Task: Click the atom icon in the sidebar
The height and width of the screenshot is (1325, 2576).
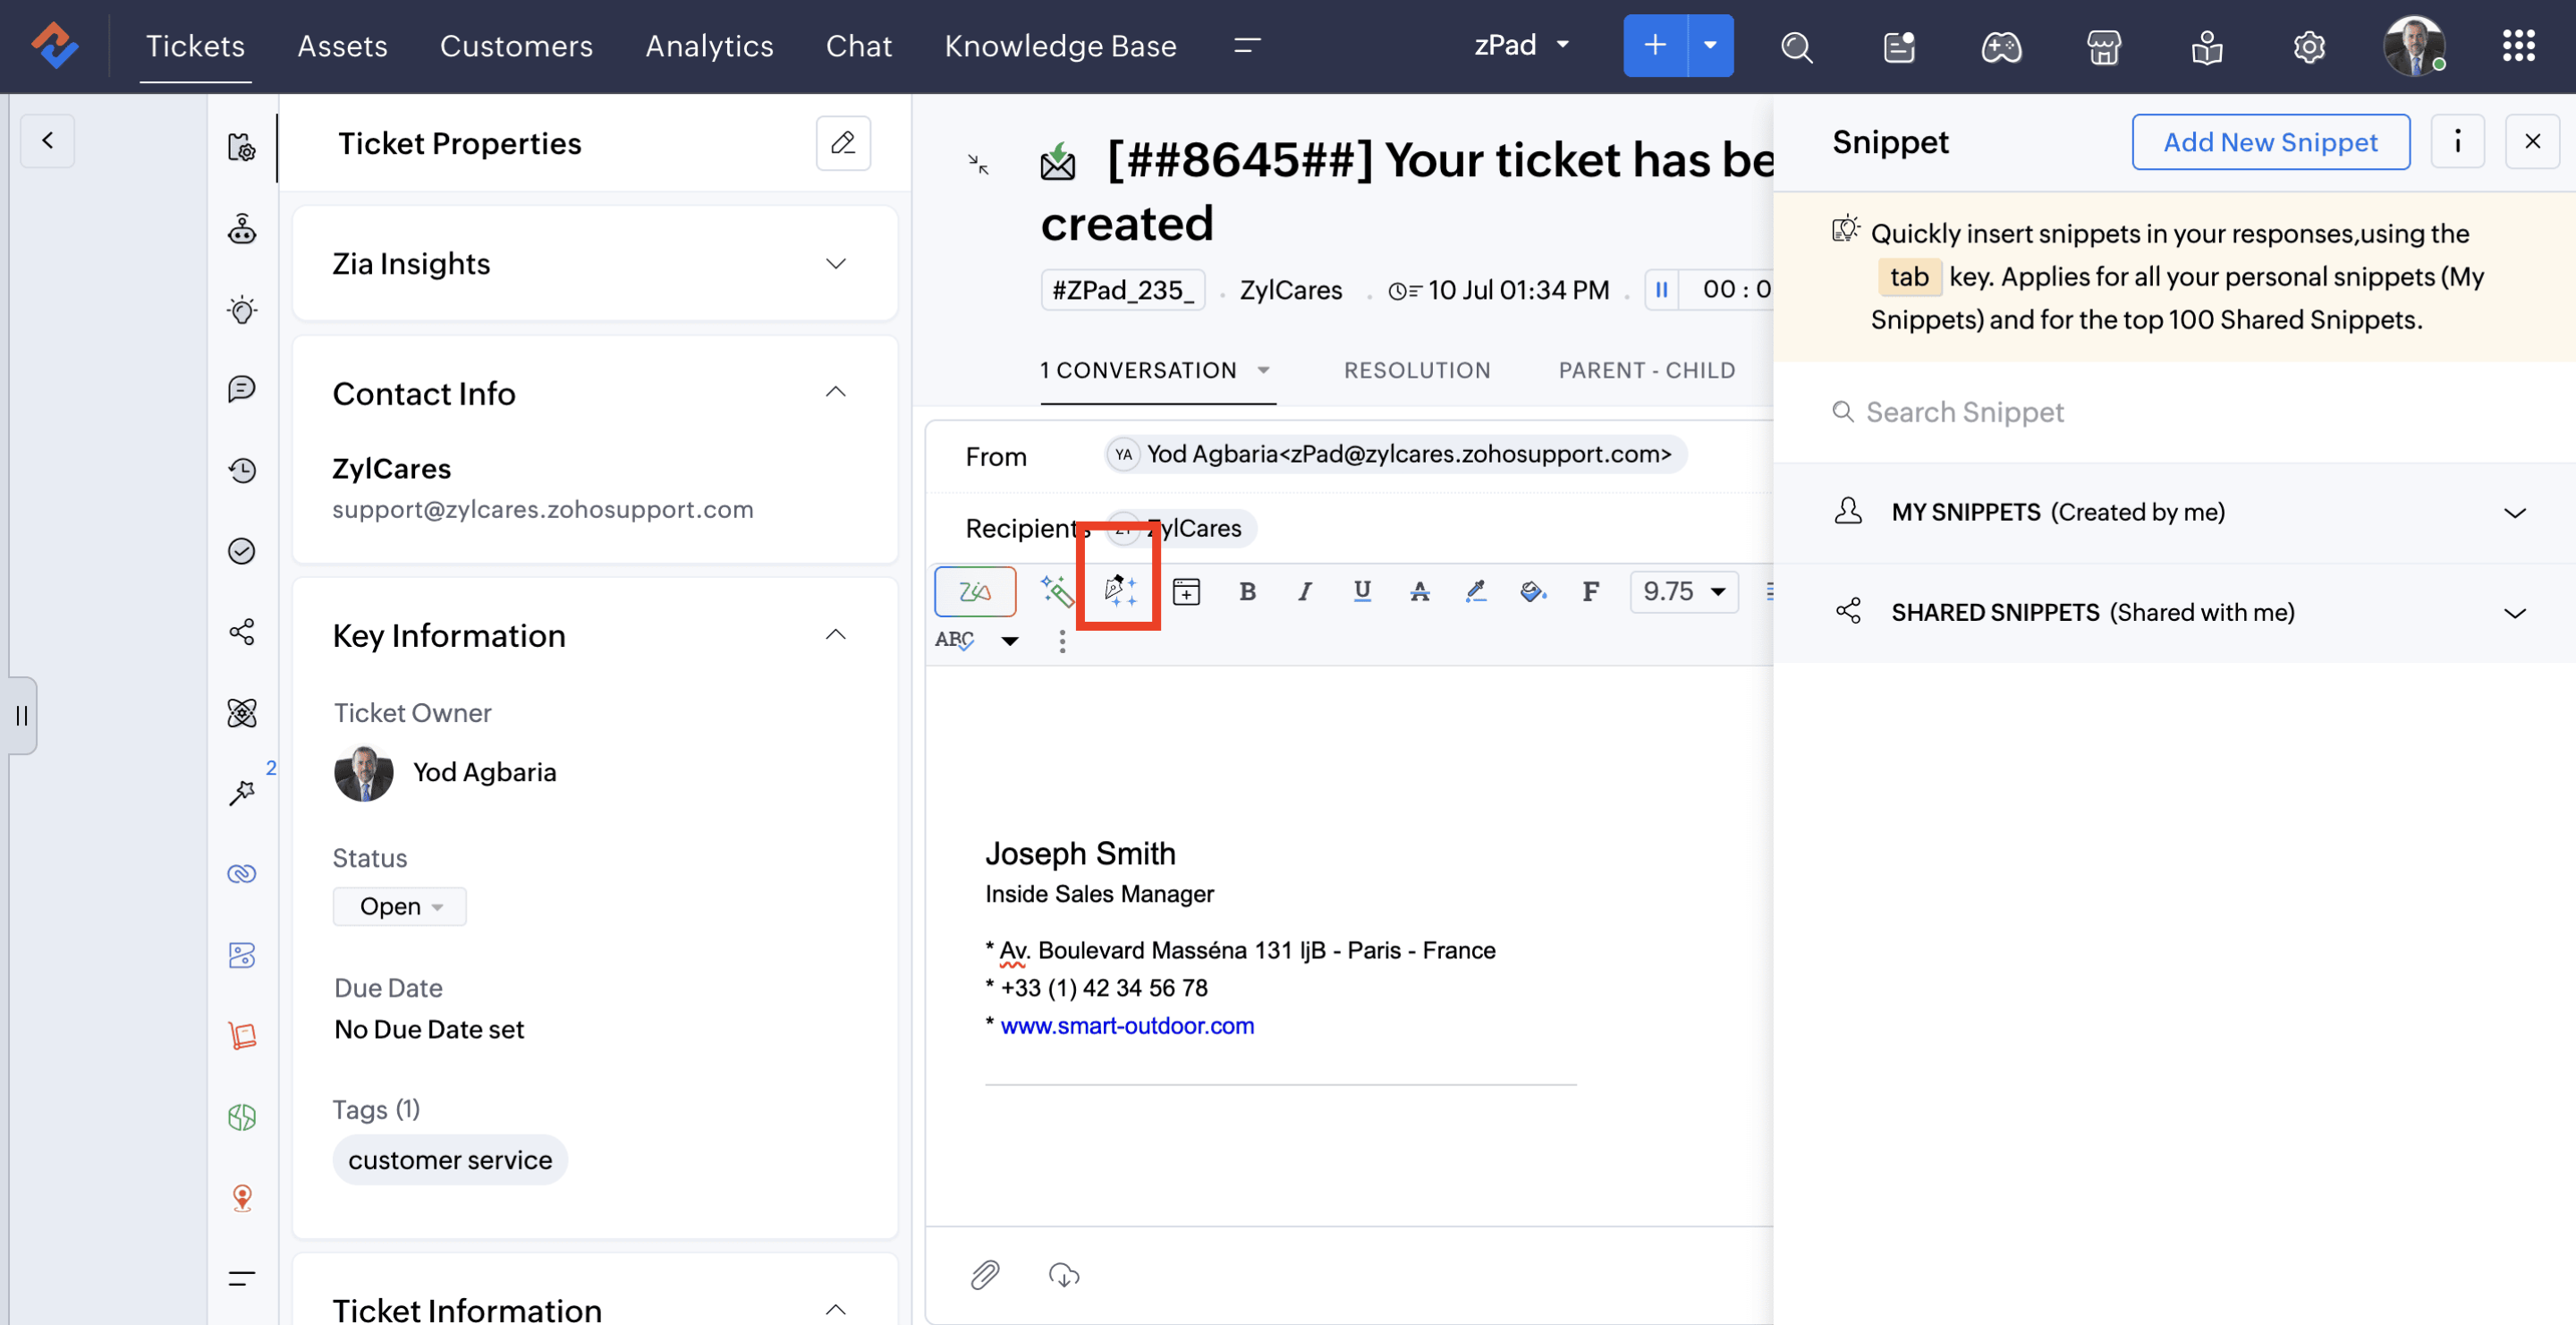Action: pos(242,713)
